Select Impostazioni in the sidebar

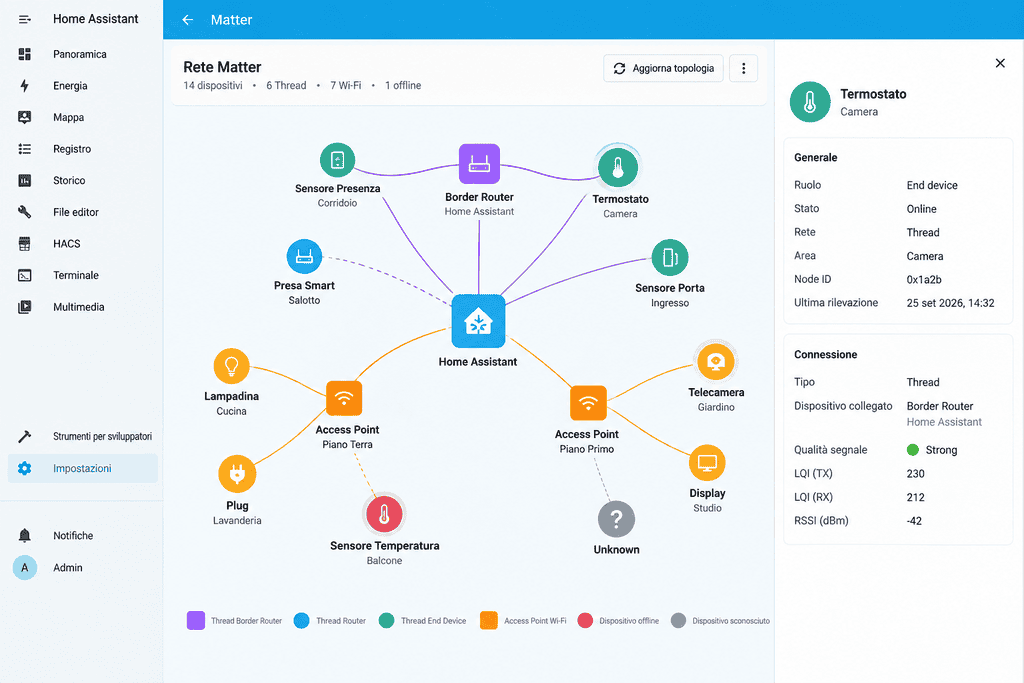click(x=82, y=468)
